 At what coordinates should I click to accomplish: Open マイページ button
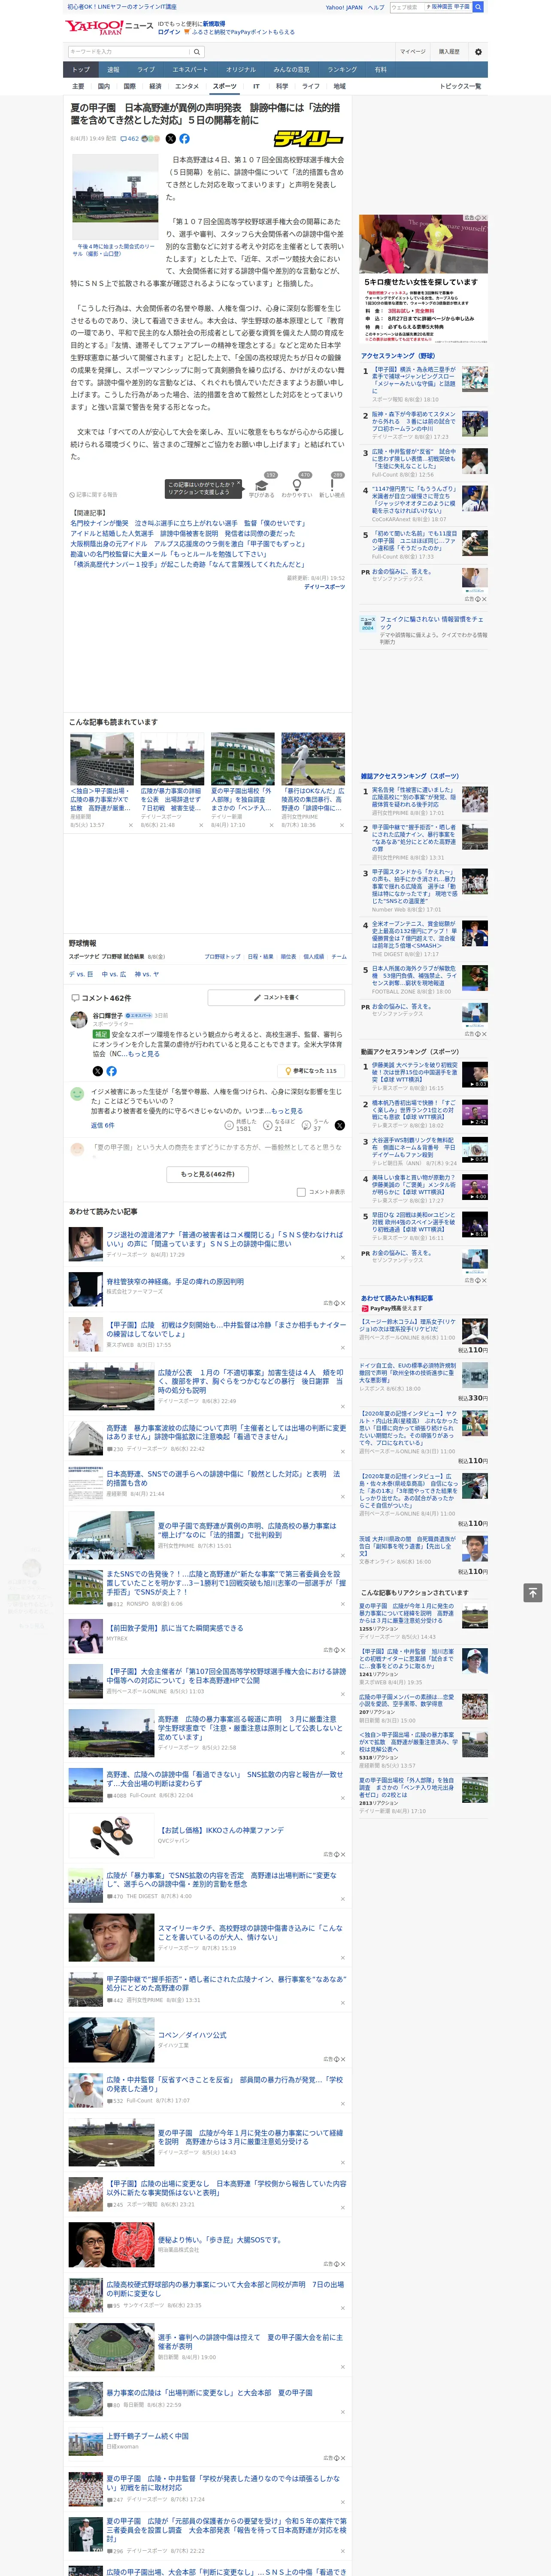pos(413,51)
